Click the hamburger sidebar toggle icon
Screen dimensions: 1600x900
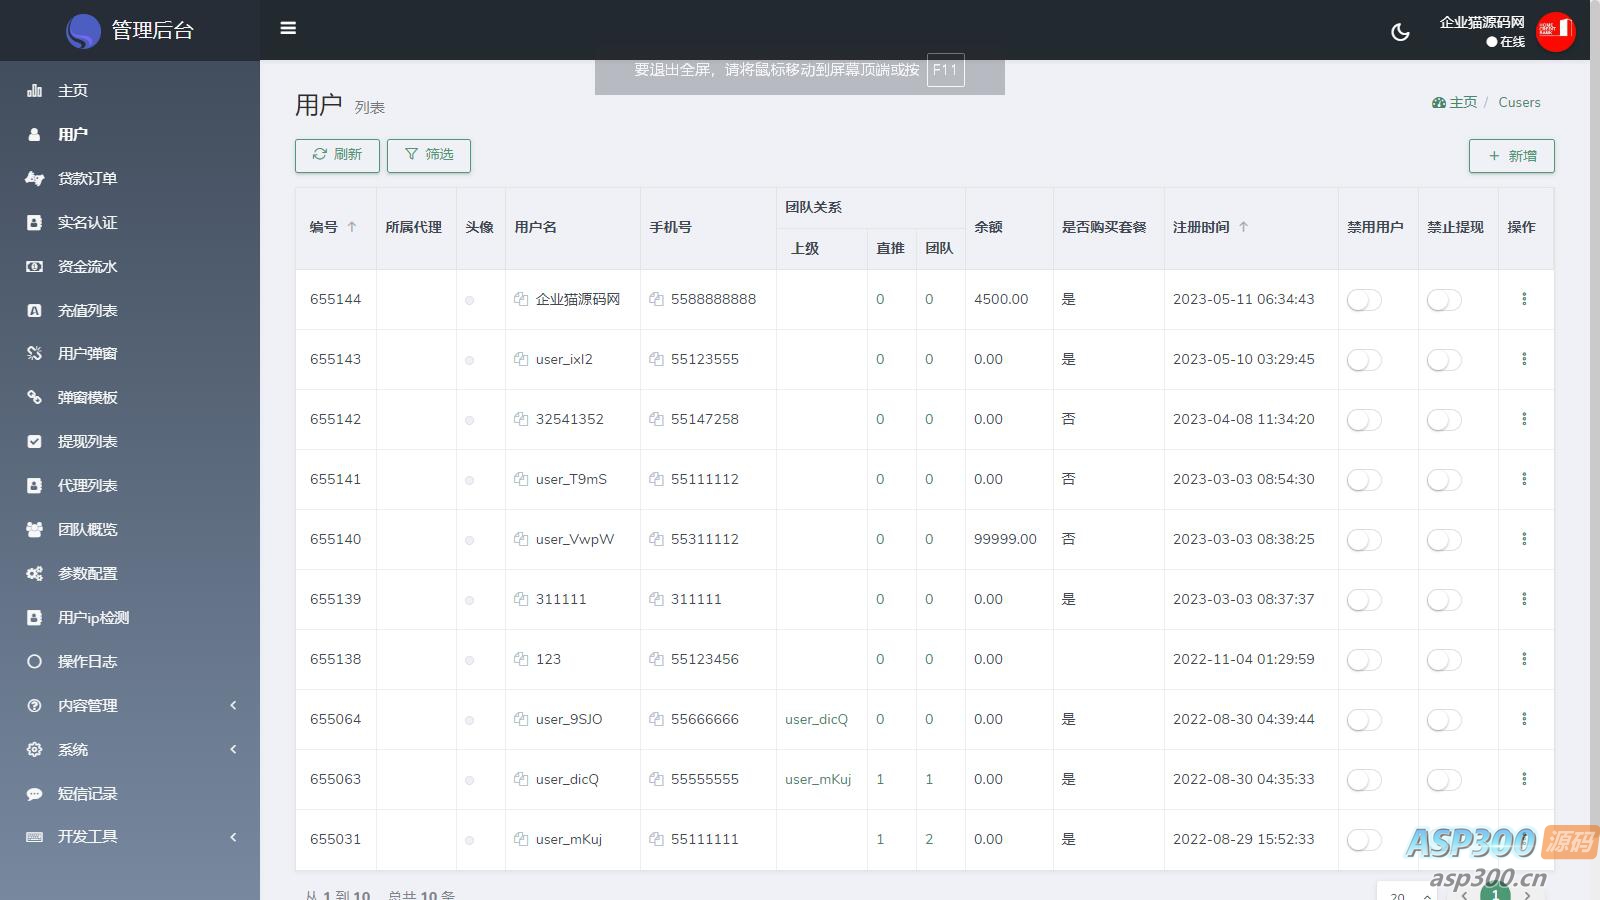288,28
